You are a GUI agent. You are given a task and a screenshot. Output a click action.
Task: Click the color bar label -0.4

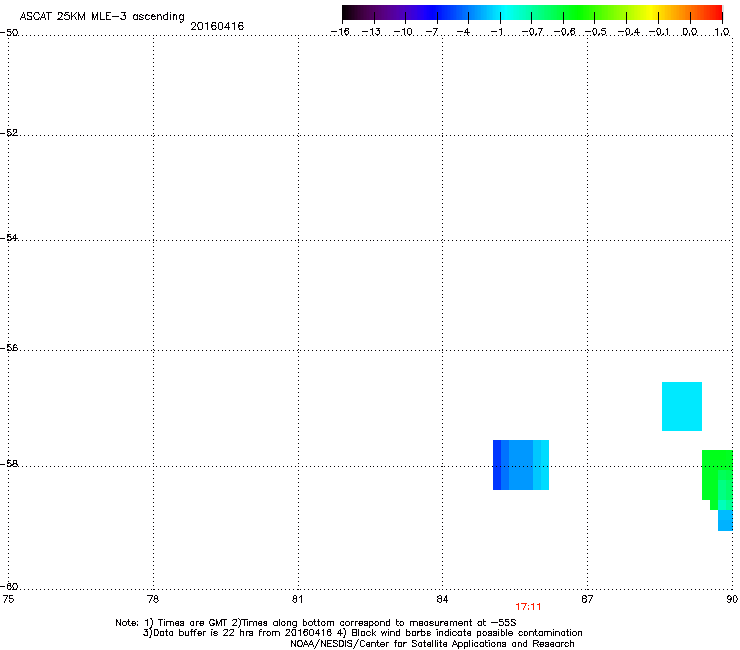pyautogui.click(x=629, y=32)
